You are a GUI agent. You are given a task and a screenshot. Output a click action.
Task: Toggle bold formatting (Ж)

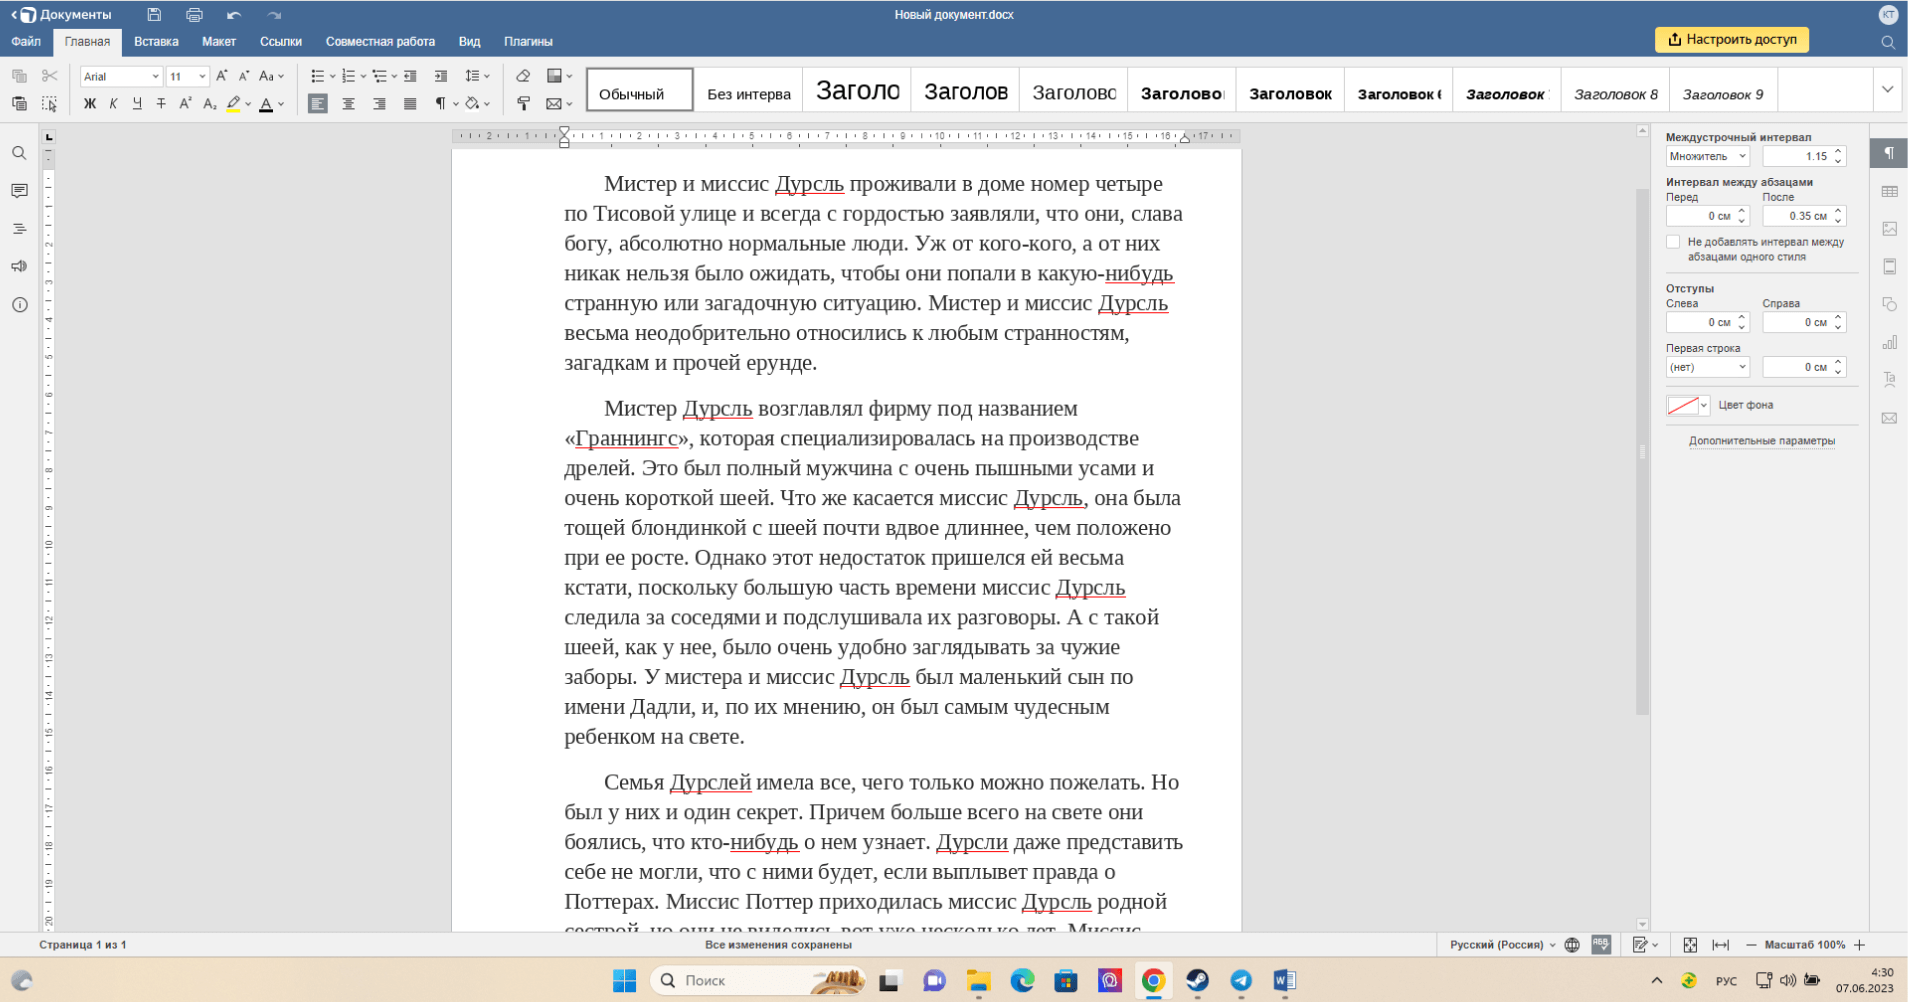89,104
